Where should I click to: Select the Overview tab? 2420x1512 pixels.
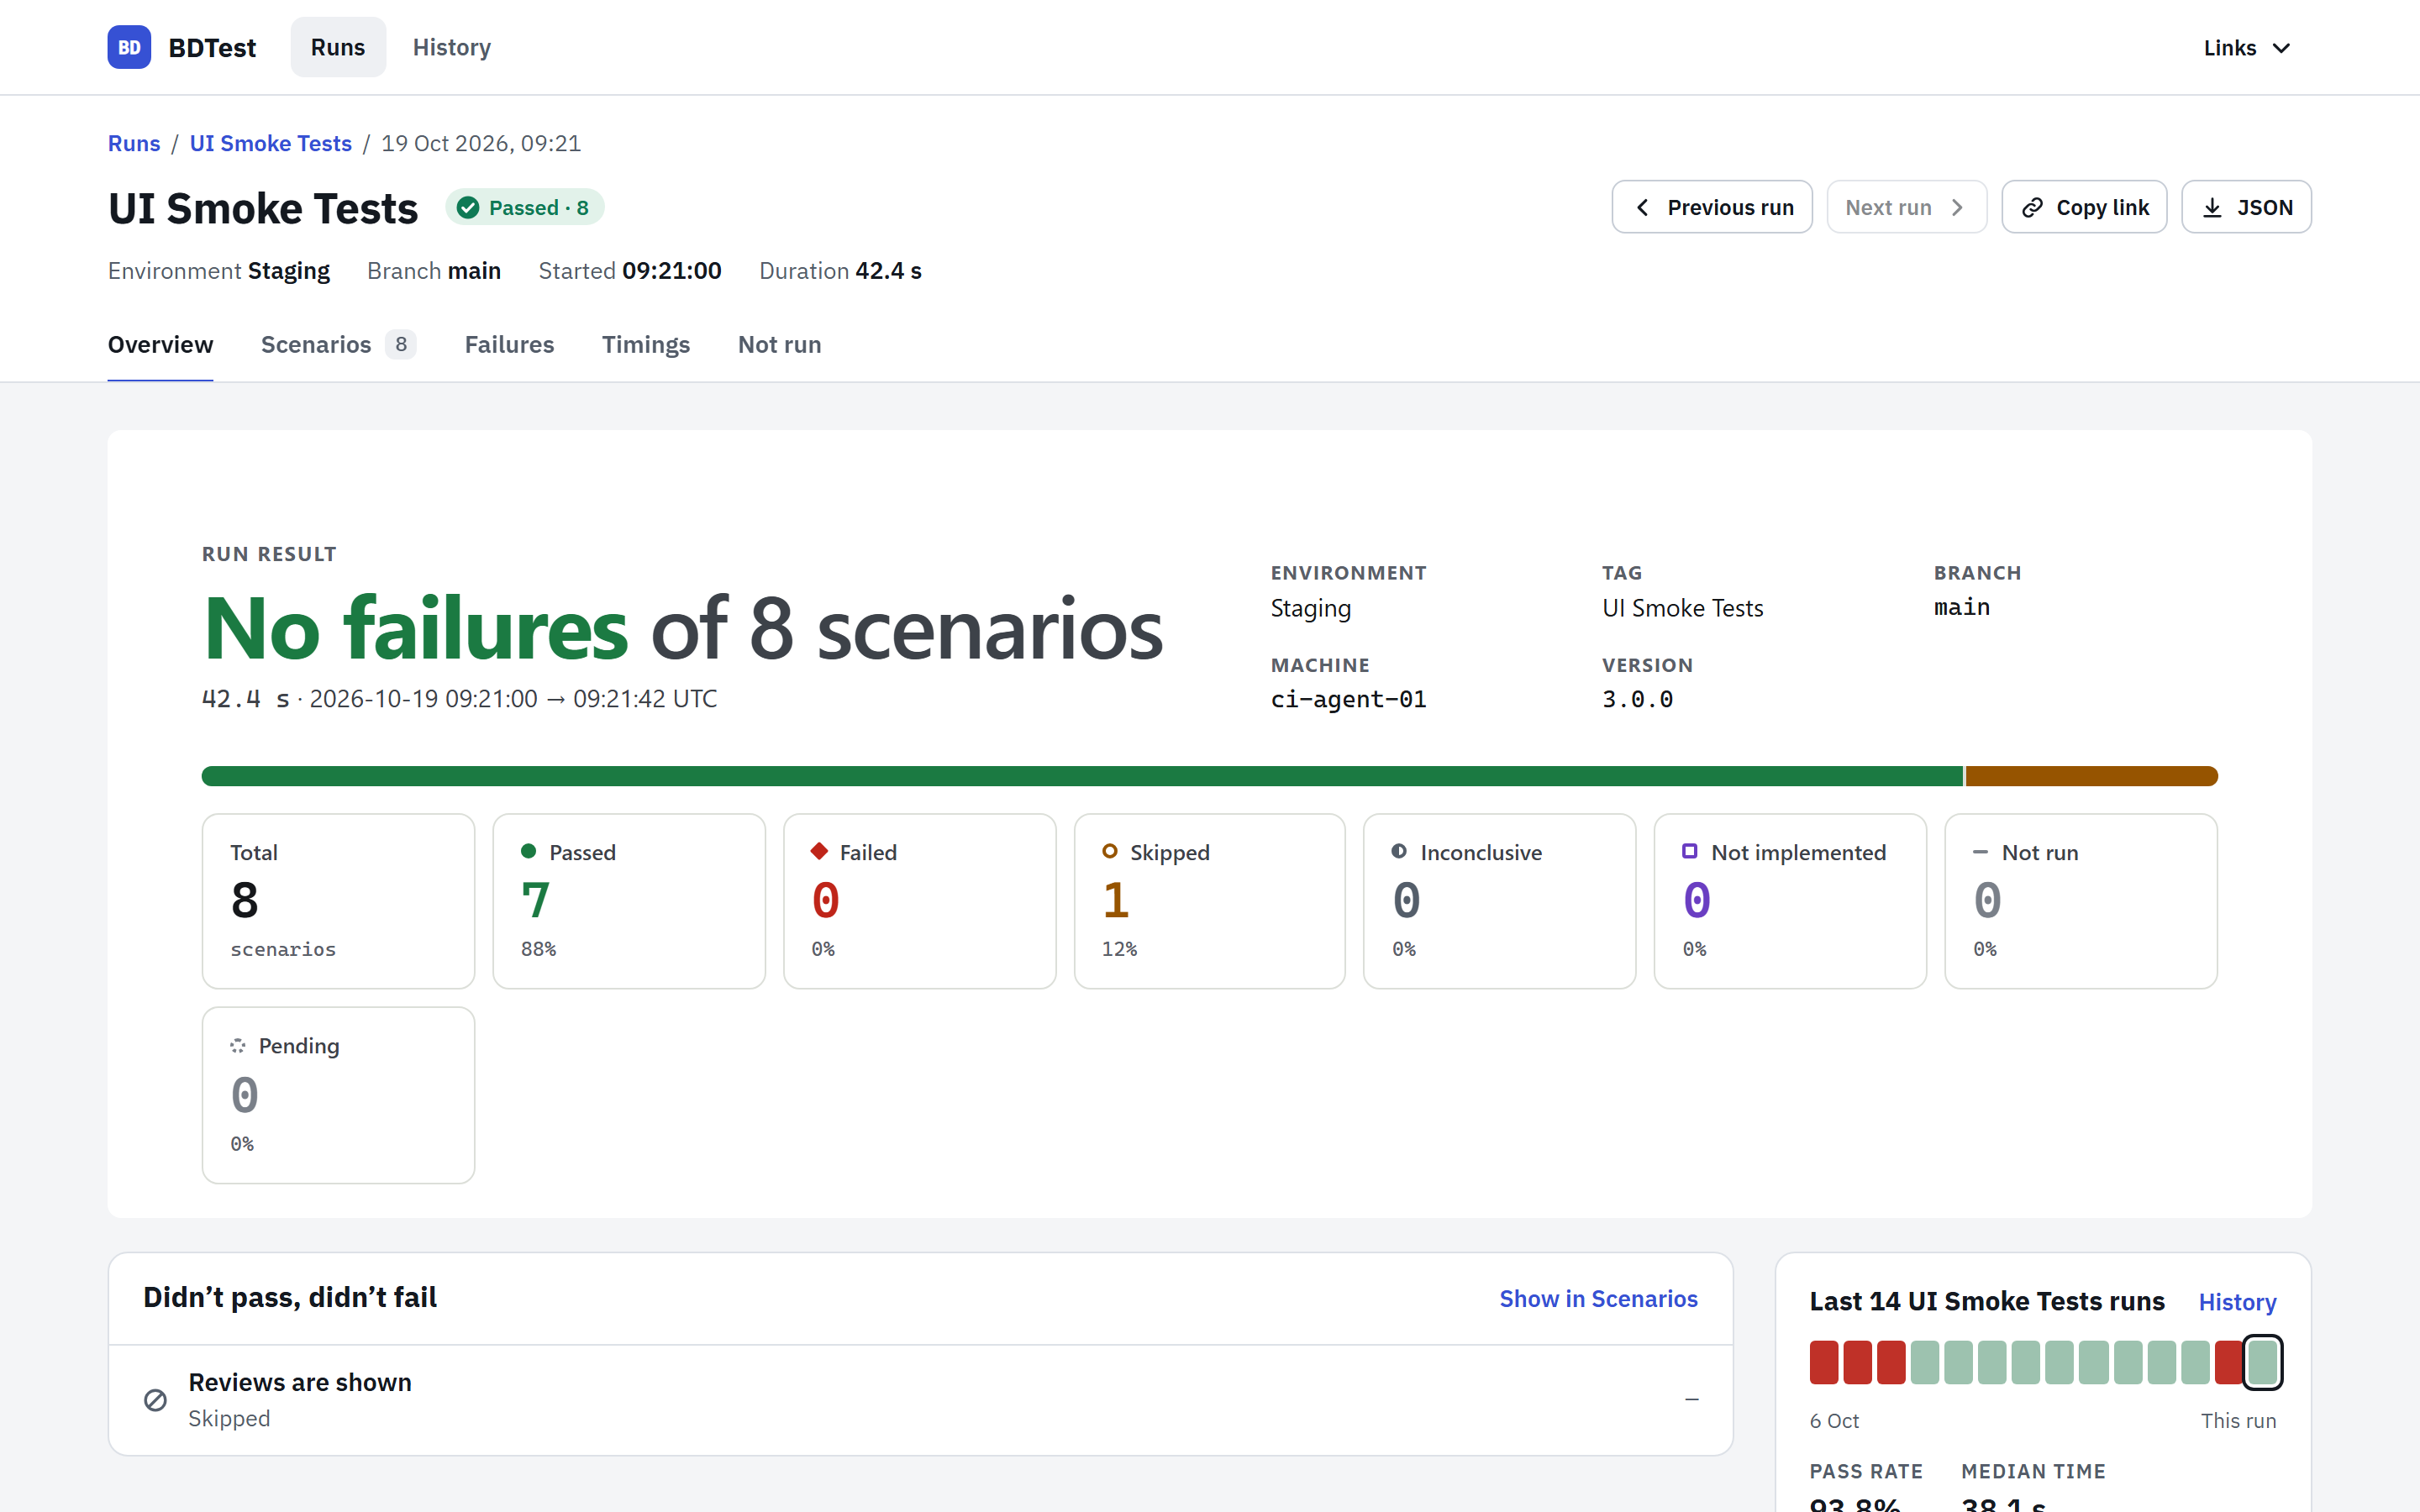pyautogui.click(x=160, y=344)
